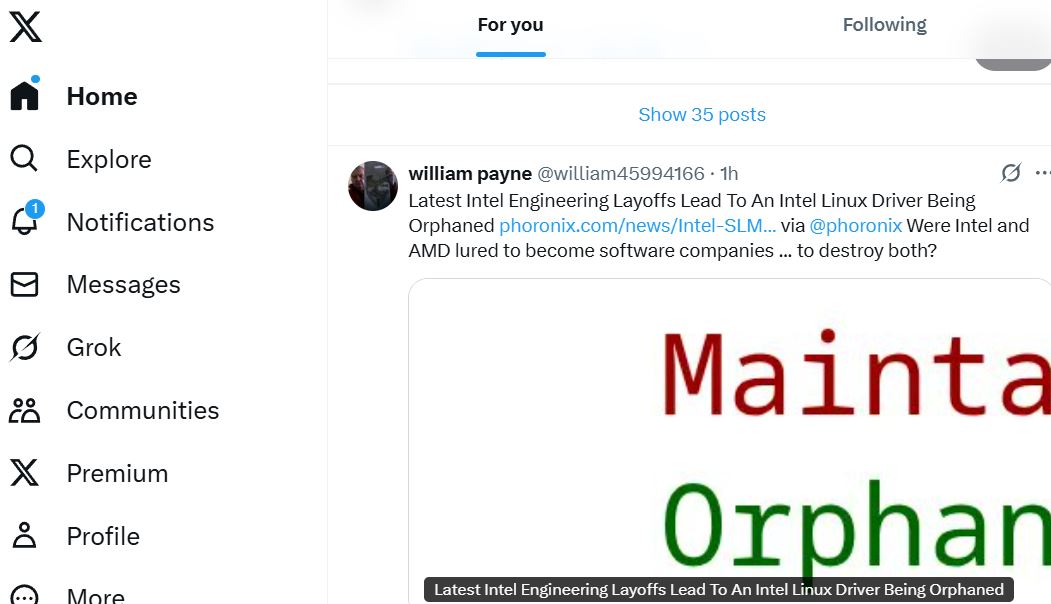The height and width of the screenshot is (604, 1051).
Task: Open Explore via the magnifier icon
Action: click(x=24, y=159)
